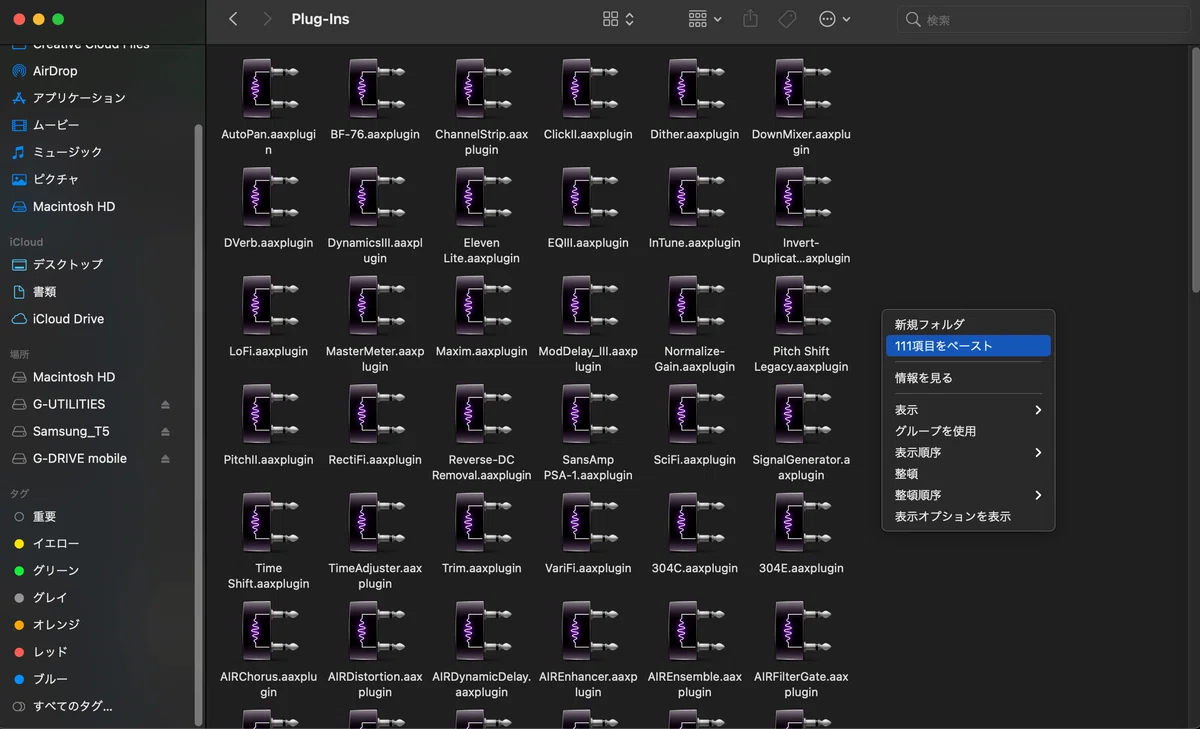Expand the 整頓順序 submenu
Viewport: 1200px width, 729px height.
pyautogui.click(x=968, y=495)
